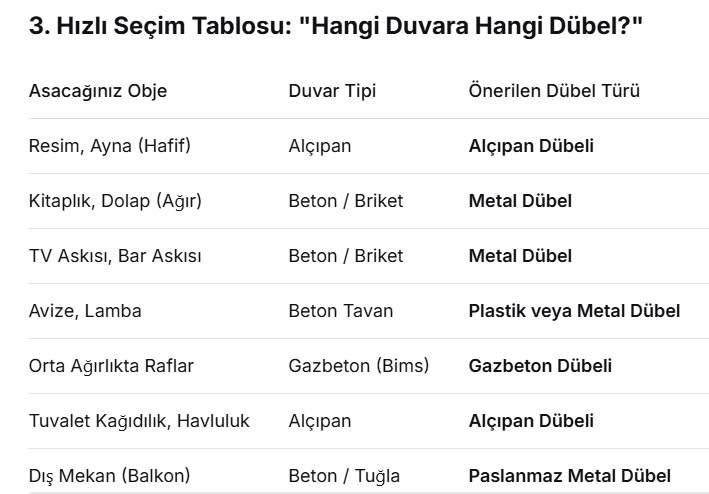Viewport: 709px width, 494px height.
Task: Click "Beton / Briket" in the TV Askısı row
Action: click(x=346, y=256)
